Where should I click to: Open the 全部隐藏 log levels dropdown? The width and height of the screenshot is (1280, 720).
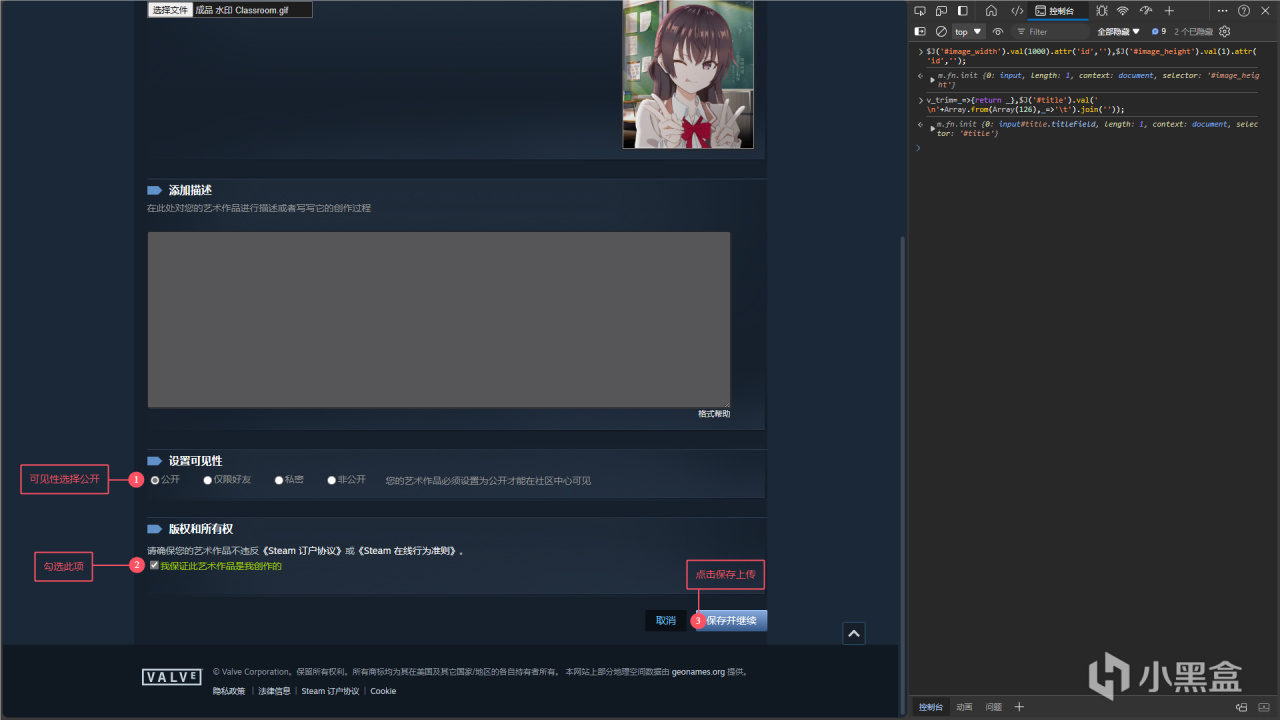click(1118, 32)
